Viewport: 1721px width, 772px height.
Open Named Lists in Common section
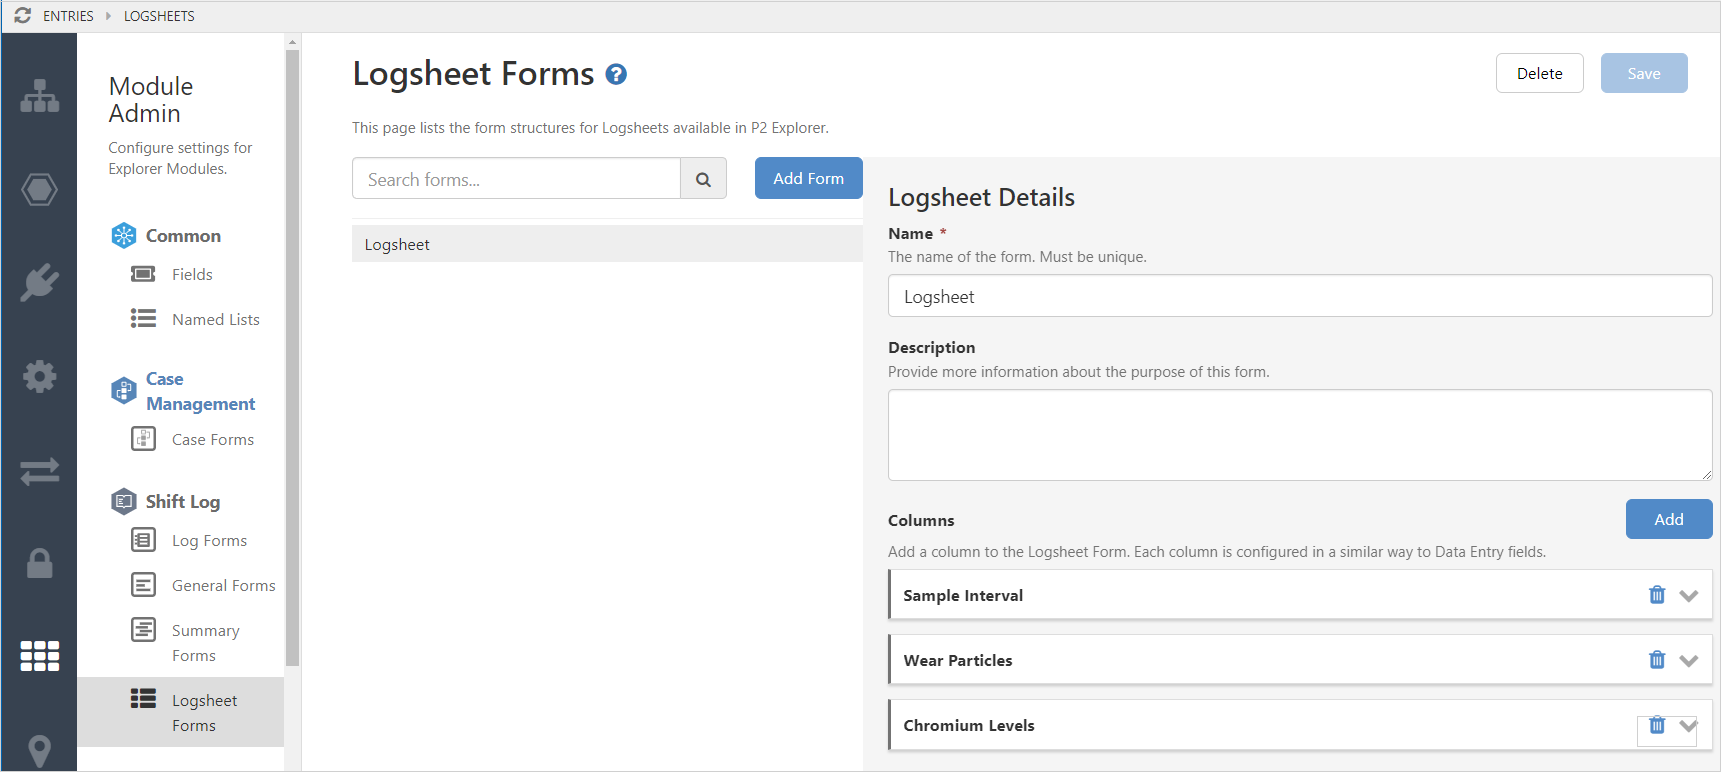point(215,320)
